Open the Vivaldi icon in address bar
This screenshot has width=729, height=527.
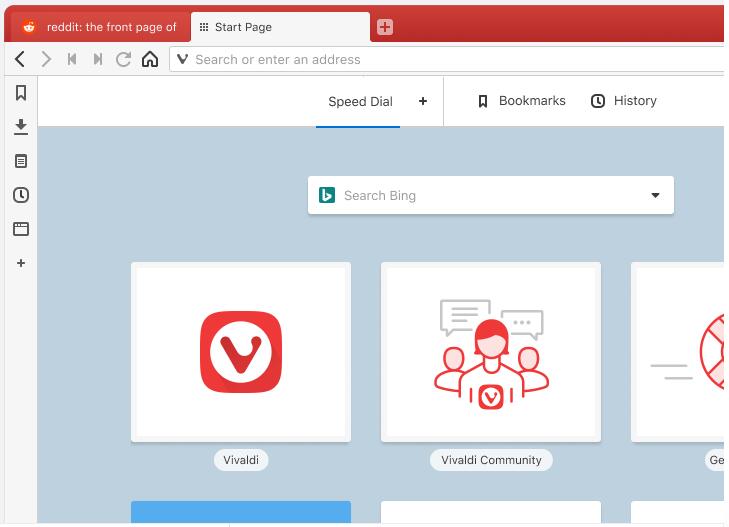point(183,59)
